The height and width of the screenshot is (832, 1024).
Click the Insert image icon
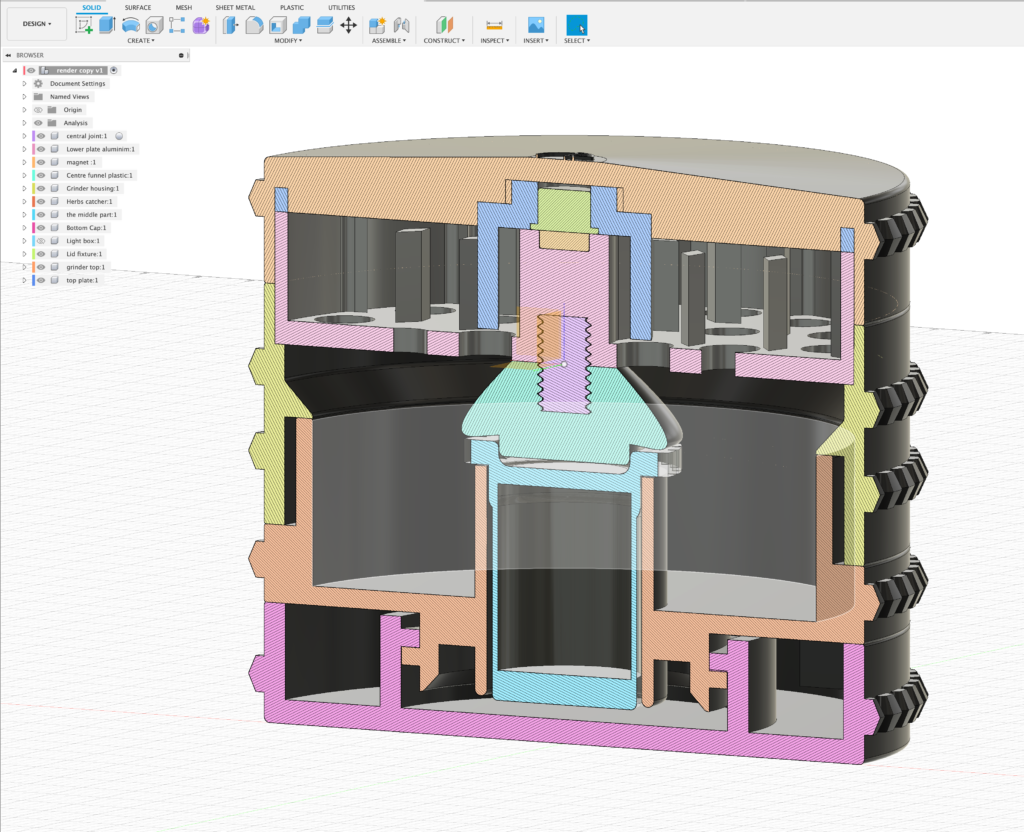point(536,25)
